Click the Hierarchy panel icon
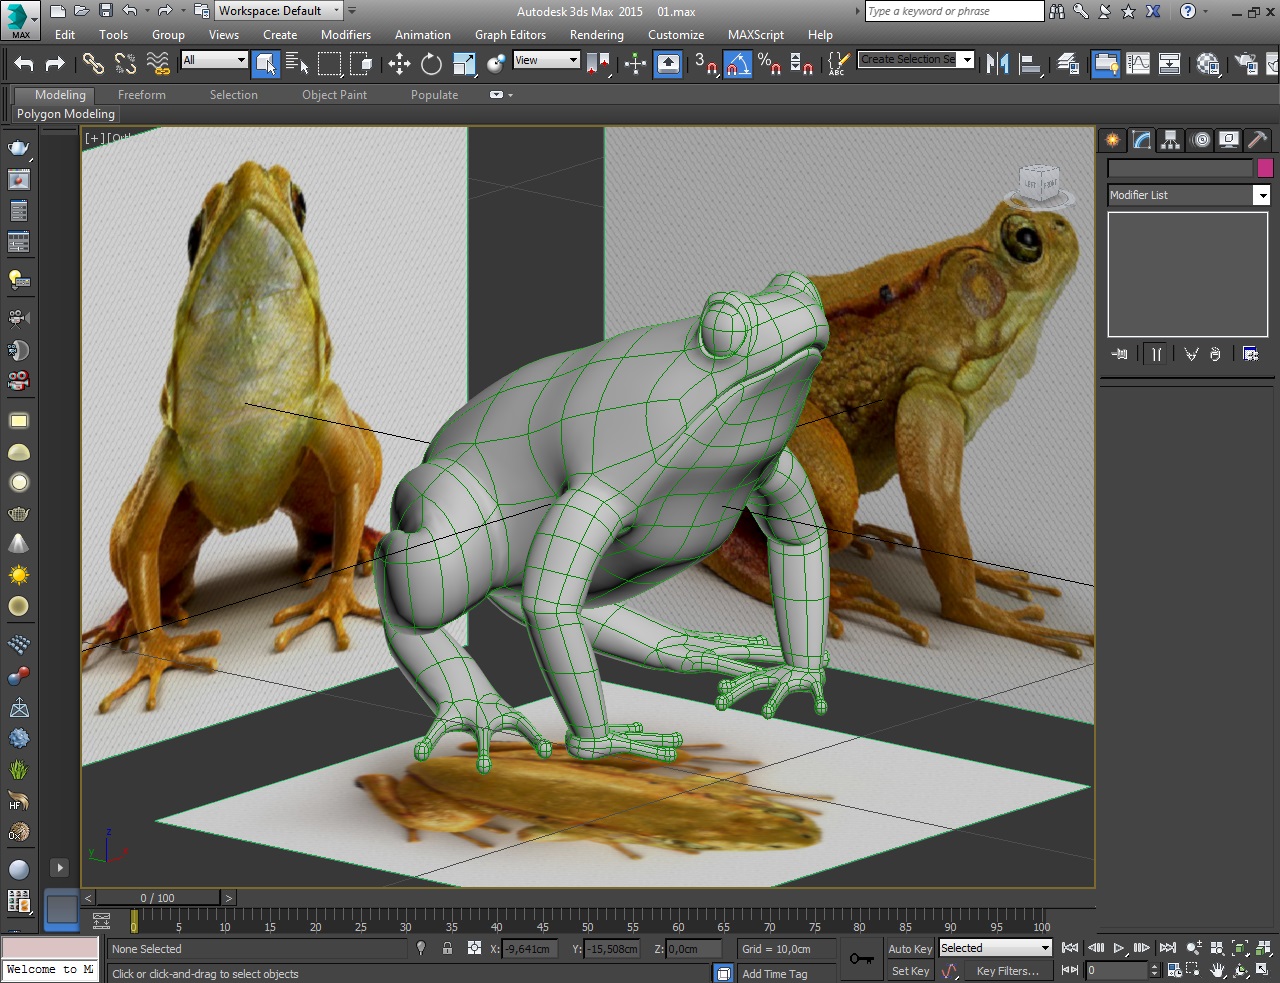The height and width of the screenshot is (983, 1280). pyautogui.click(x=1170, y=140)
